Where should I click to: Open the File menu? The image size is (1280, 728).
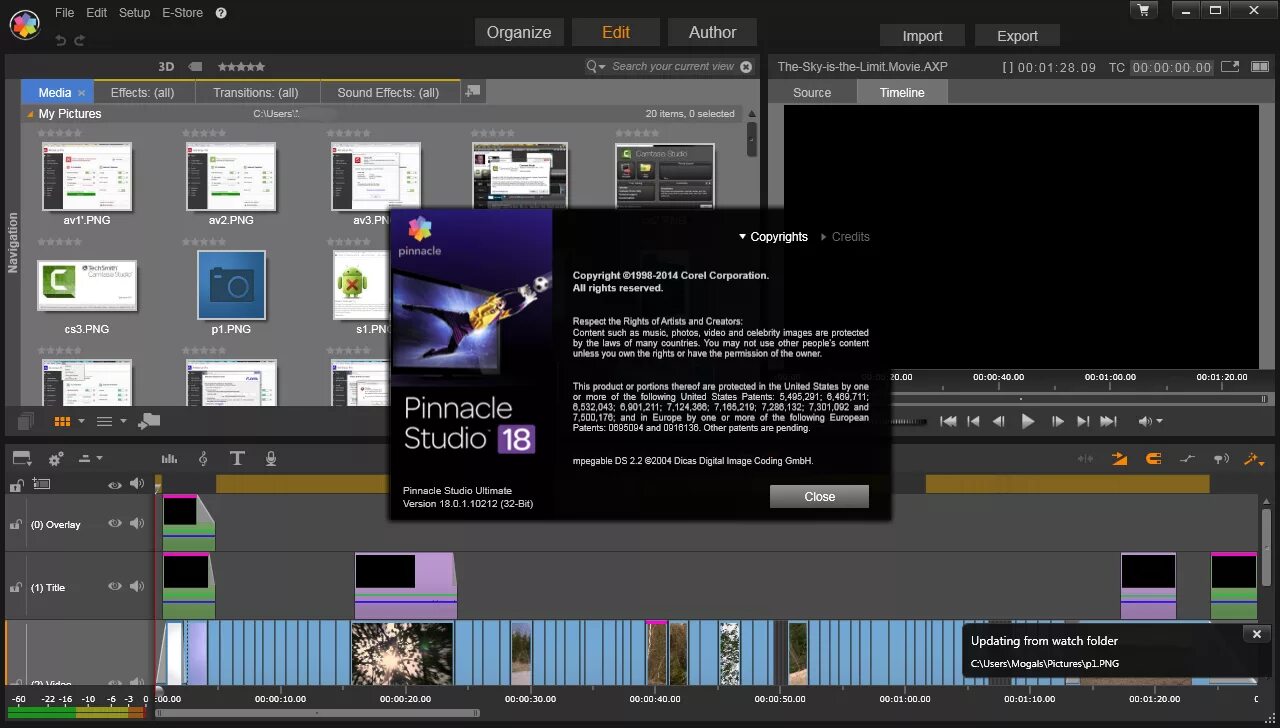[64, 13]
